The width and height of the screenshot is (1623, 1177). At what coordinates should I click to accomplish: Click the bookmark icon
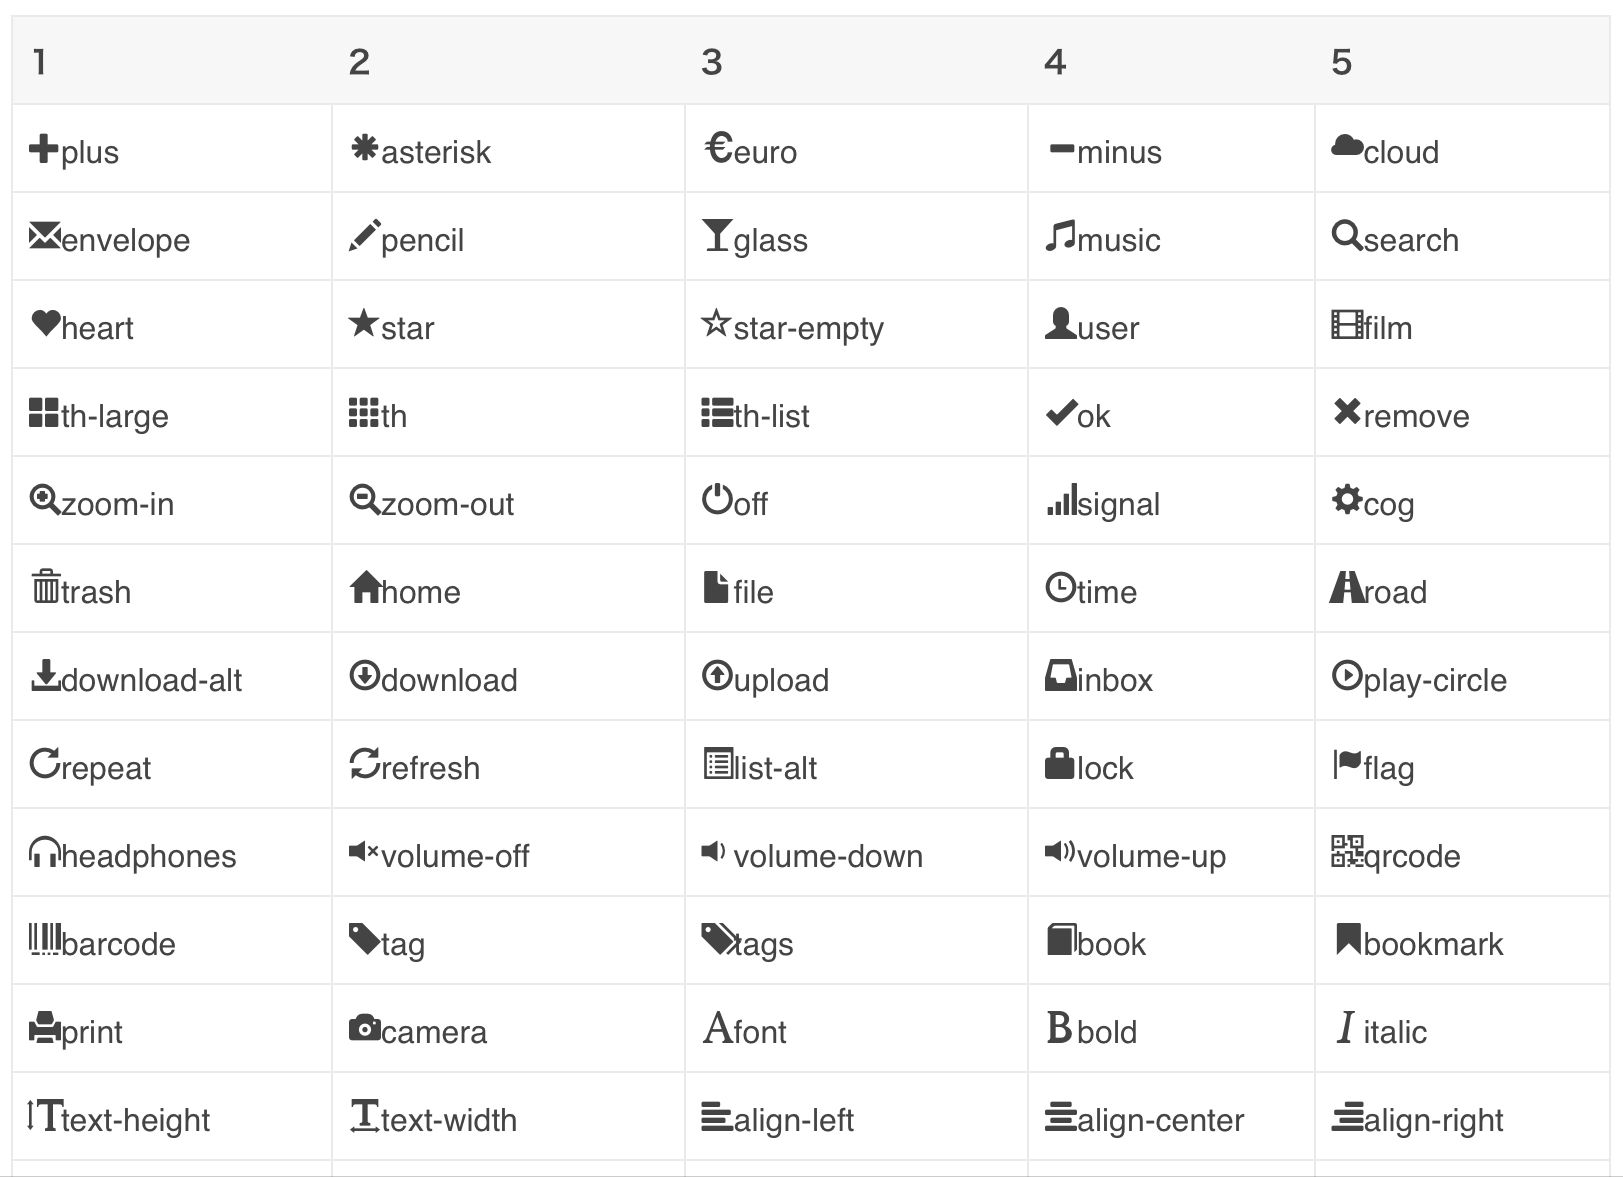tap(1348, 939)
